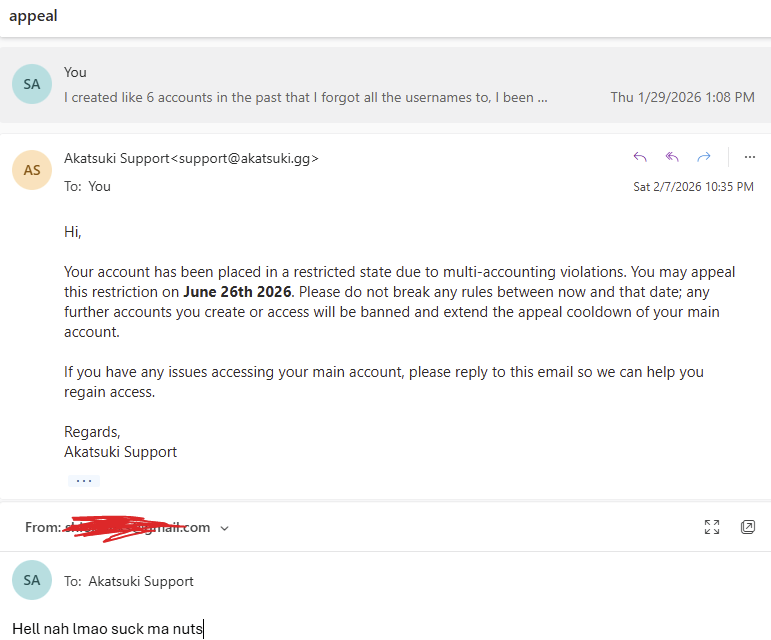Click the Reply all double-arrow icon
The image size is (771, 640).
(672, 157)
